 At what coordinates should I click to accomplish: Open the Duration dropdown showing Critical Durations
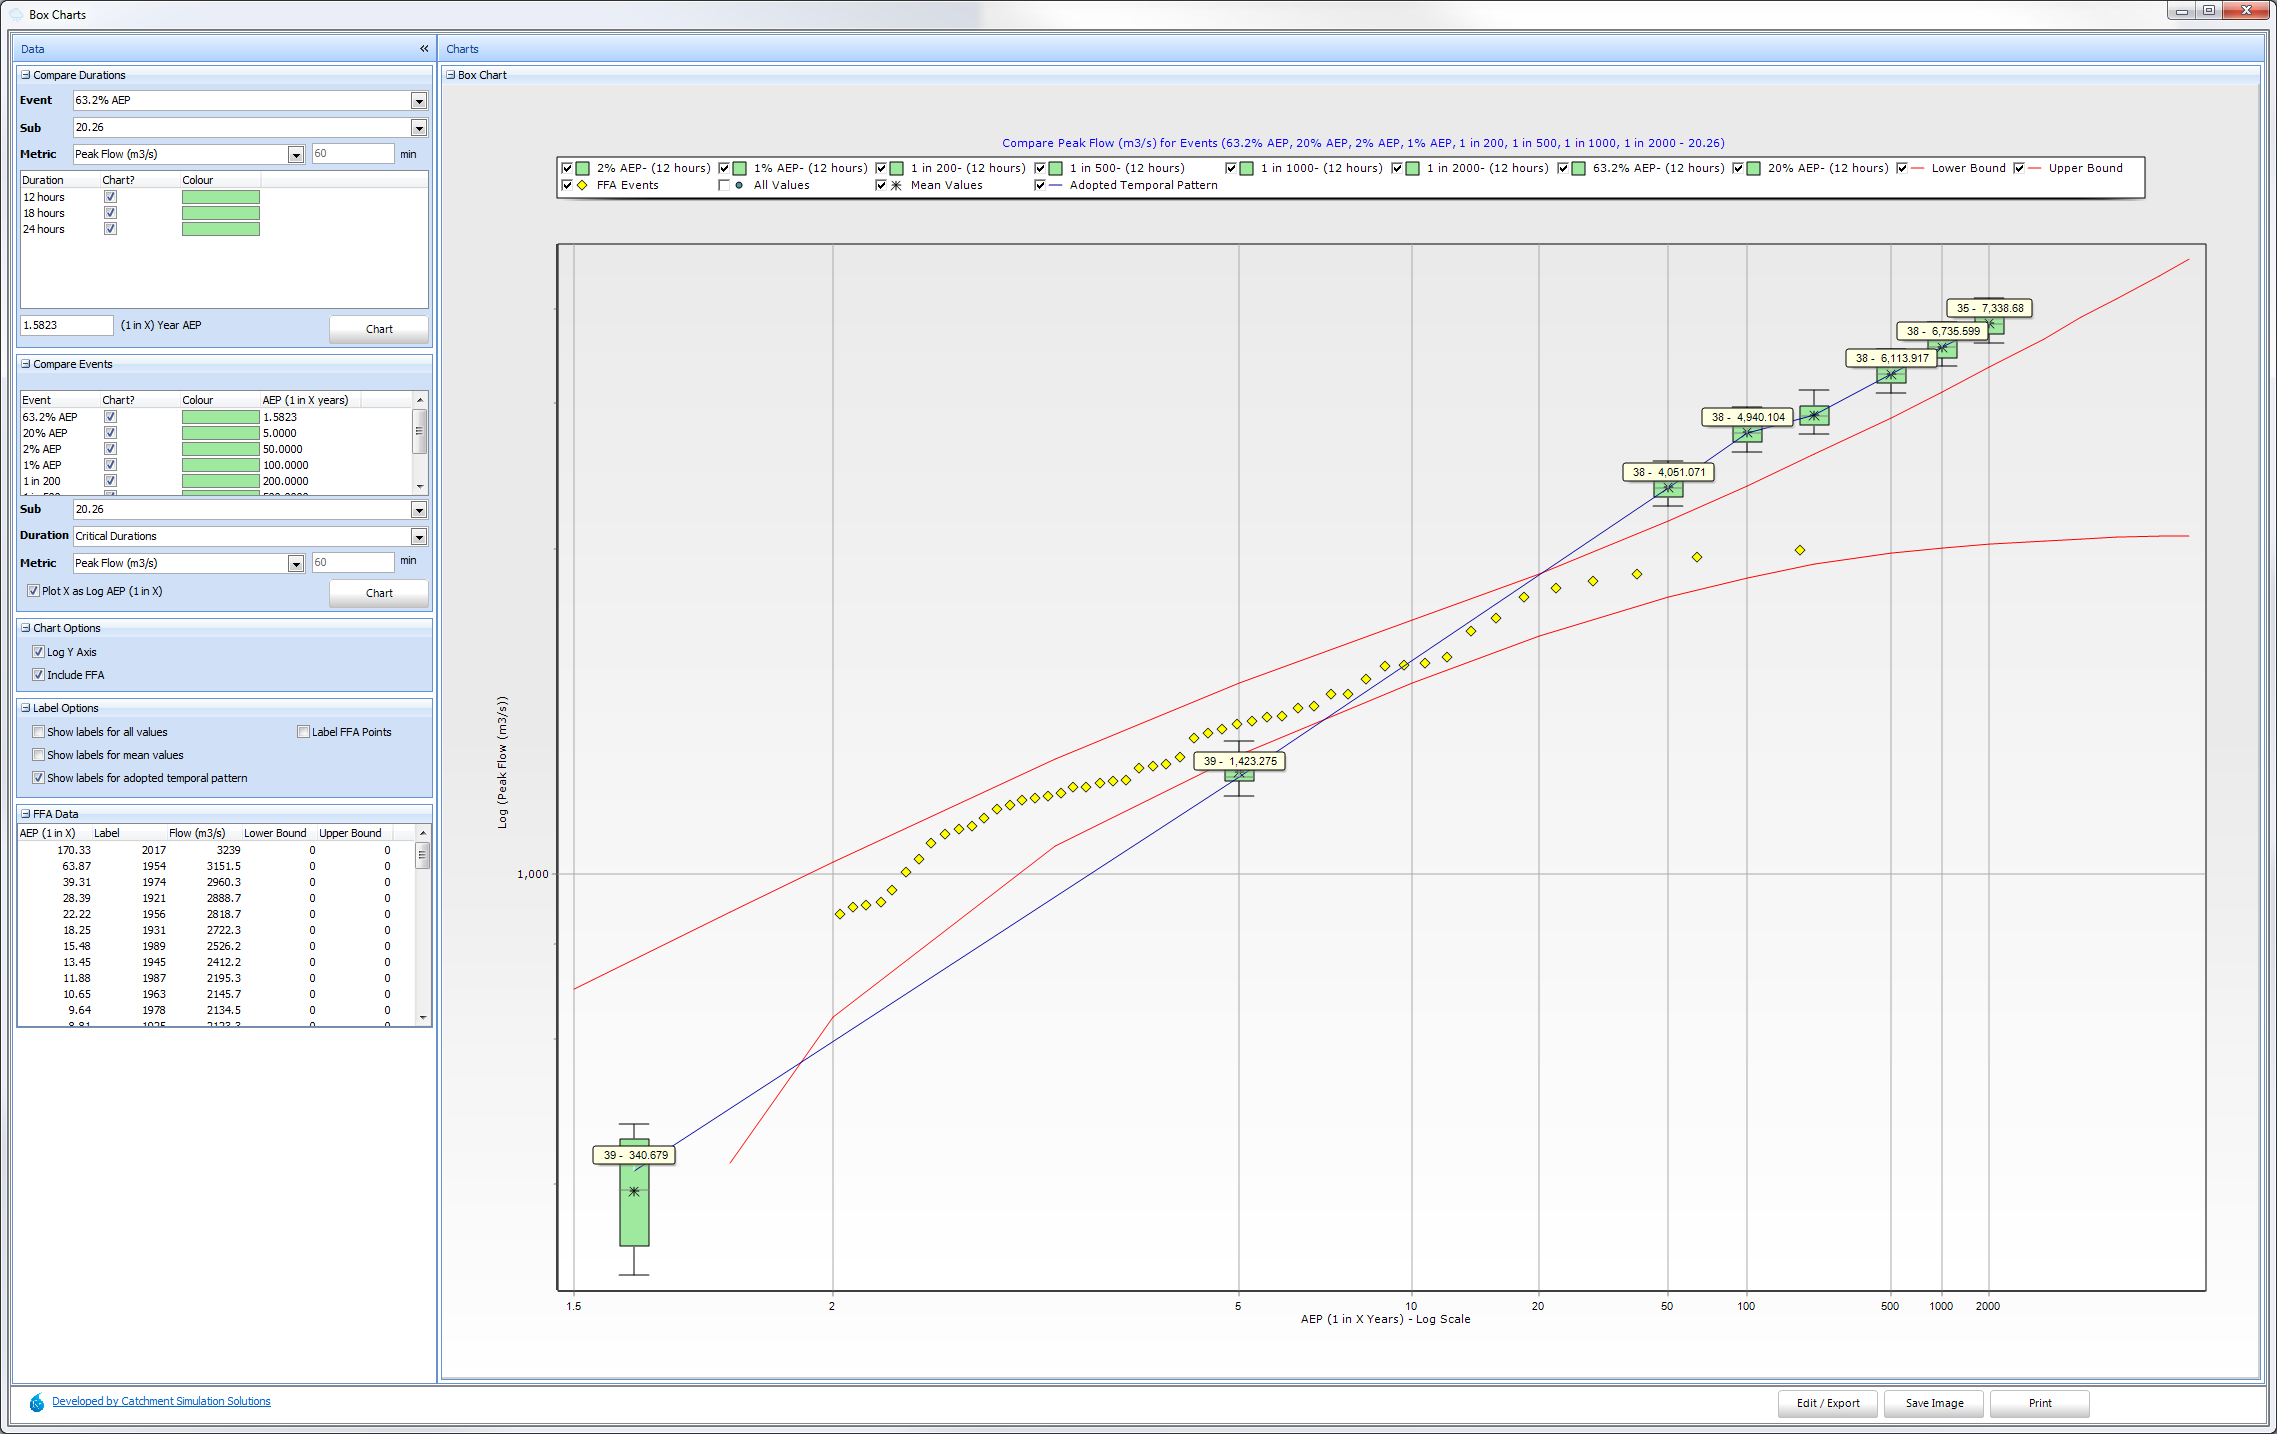[x=419, y=537]
